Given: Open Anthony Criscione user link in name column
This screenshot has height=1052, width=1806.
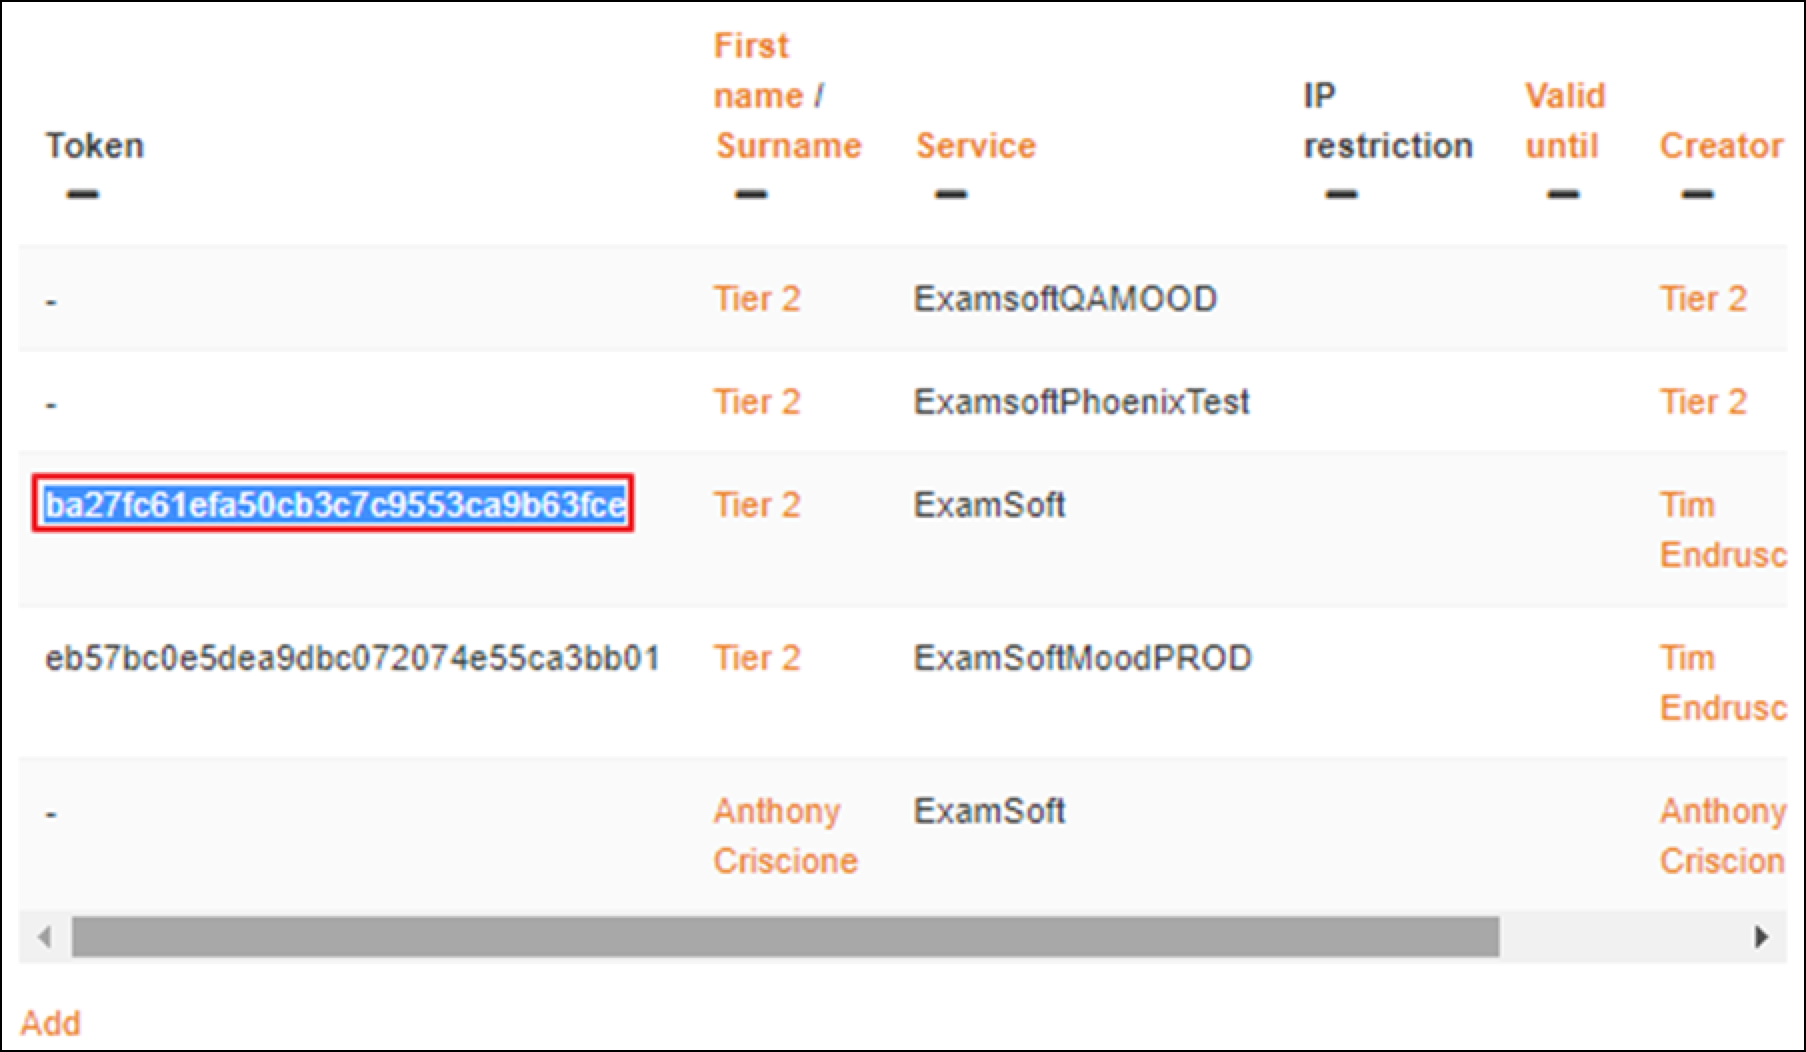Looking at the screenshot, I should (786, 836).
